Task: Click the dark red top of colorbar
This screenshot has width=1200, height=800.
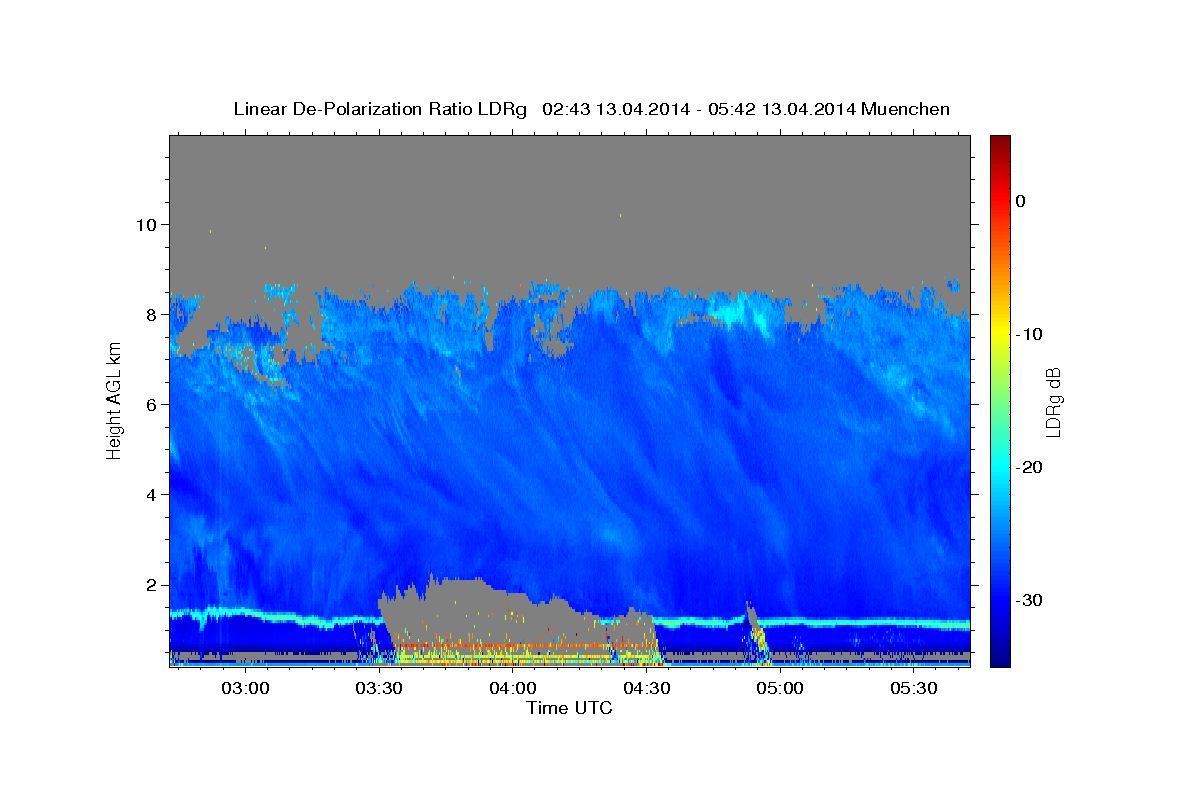Action: pos(1000,142)
